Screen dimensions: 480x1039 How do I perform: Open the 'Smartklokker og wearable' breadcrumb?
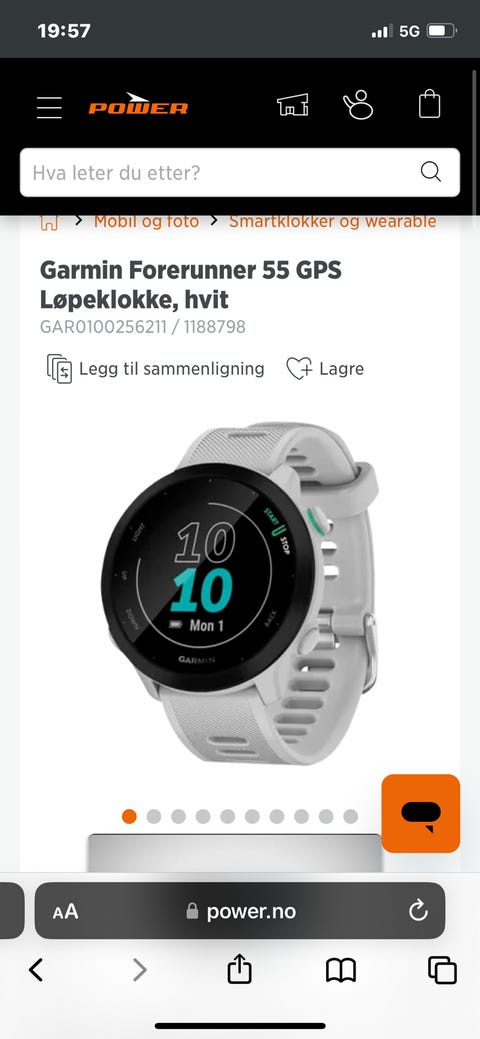pos(333,221)
